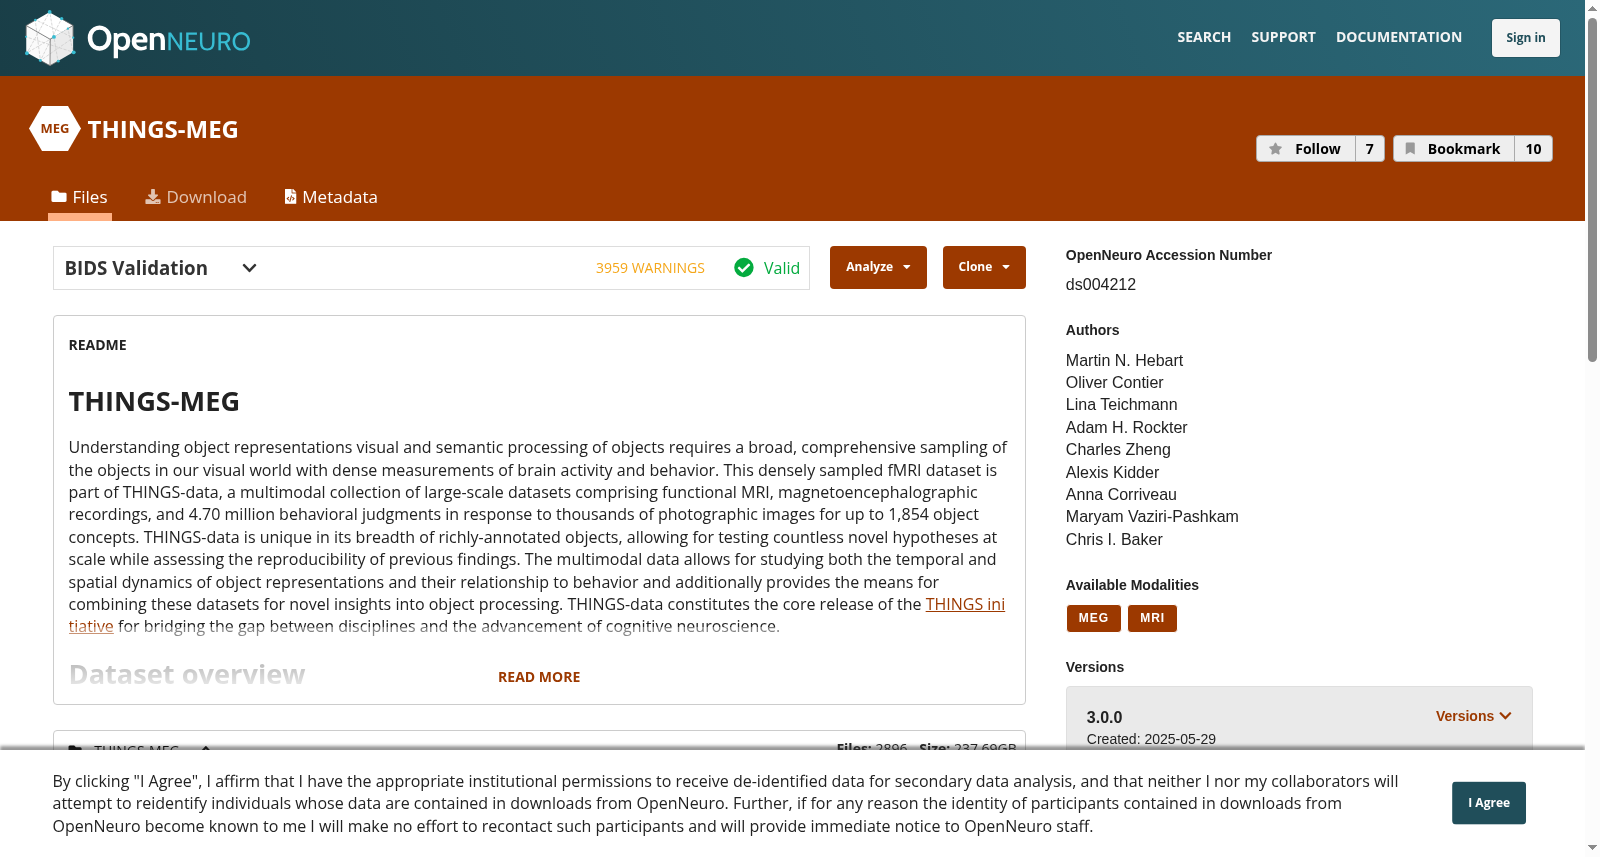Open the Clone dropdown
This screenshot has height=857, width=1600.
984,267
